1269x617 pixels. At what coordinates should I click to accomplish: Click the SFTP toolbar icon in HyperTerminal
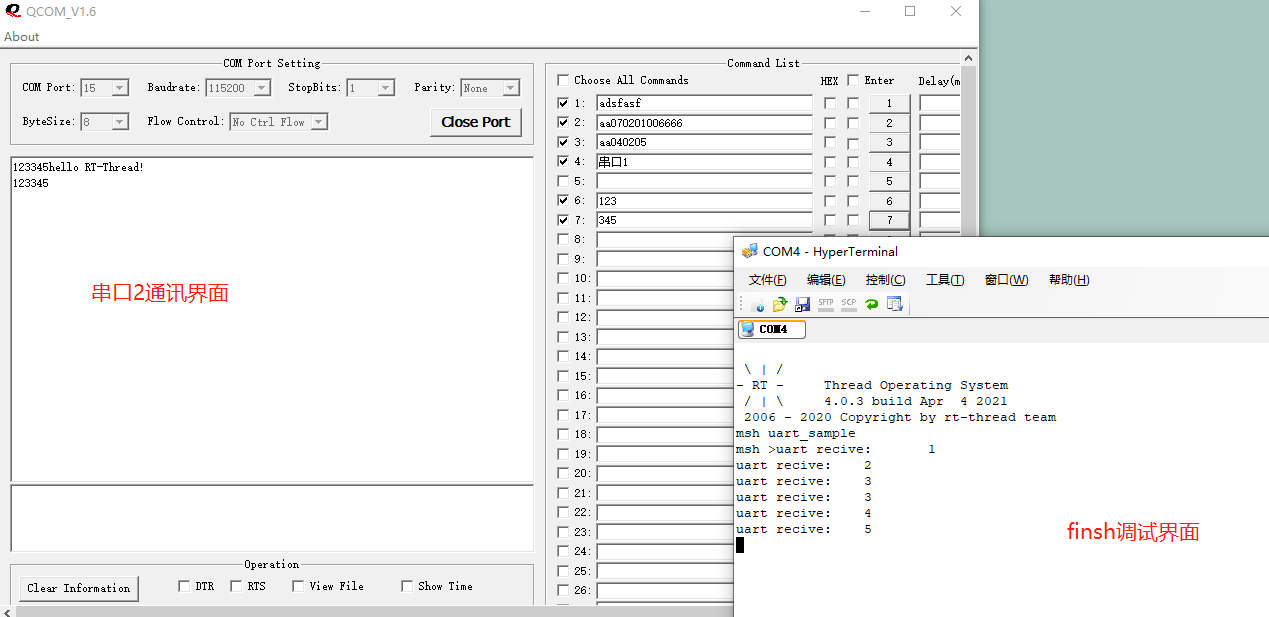pos(826,304)
